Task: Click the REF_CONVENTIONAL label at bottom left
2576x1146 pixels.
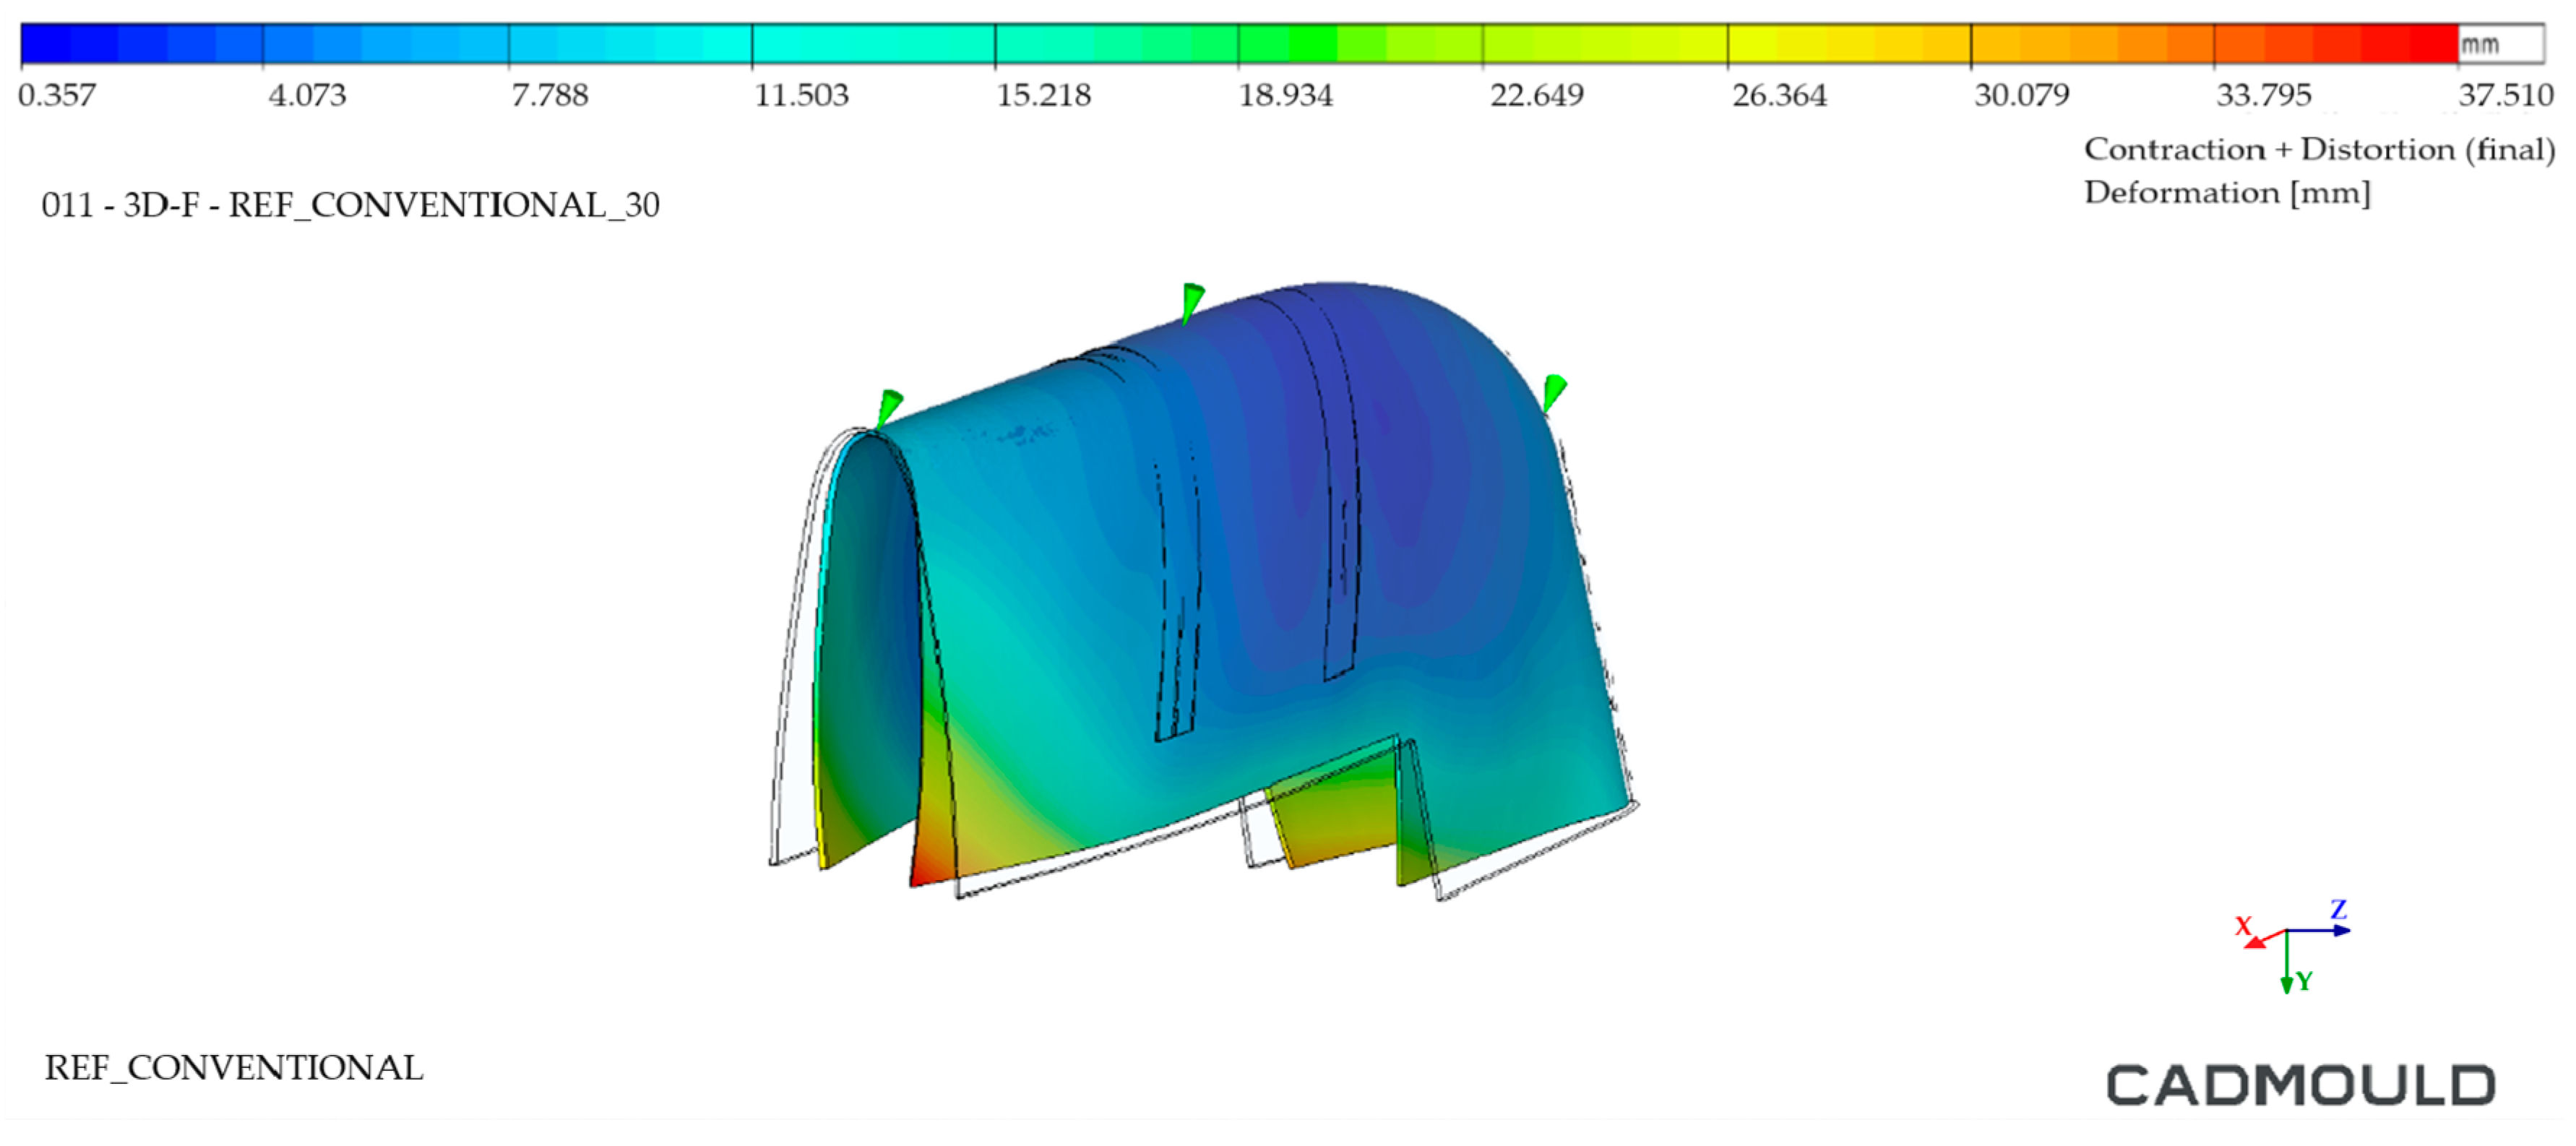Action: tap(234, 1068)
